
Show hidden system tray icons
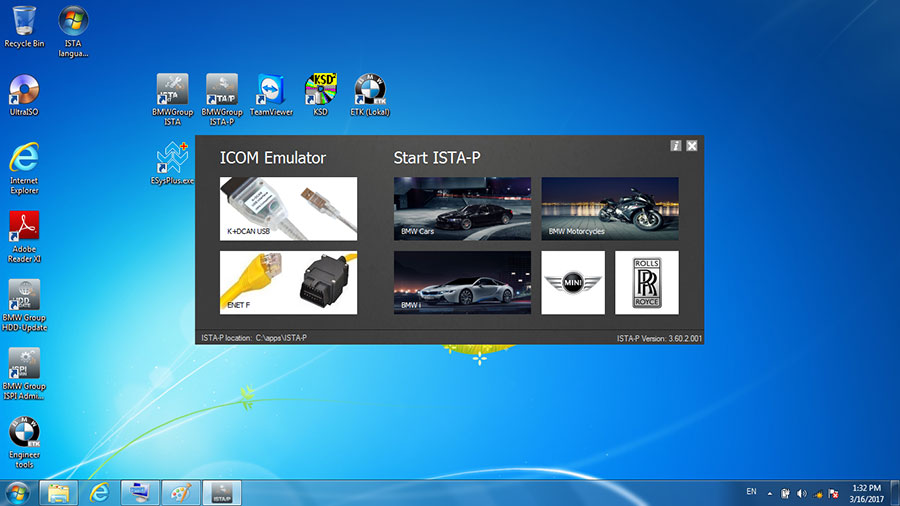[769, 493]
